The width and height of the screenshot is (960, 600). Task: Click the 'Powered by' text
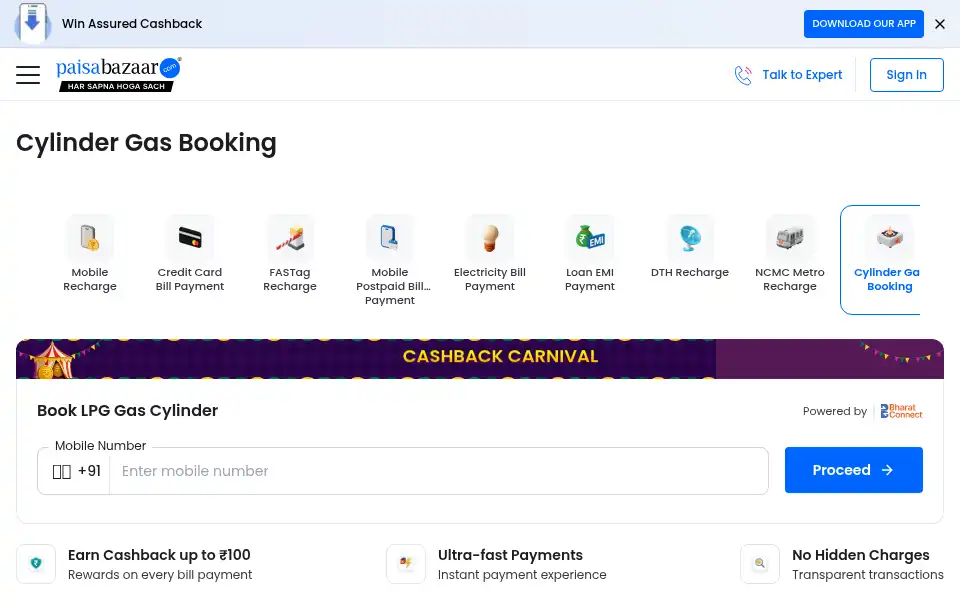(834, 411)
